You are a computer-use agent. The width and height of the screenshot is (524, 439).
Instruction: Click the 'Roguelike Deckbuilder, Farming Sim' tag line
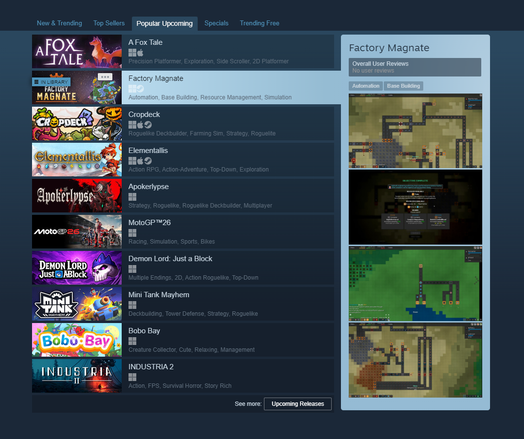(202, 134)
